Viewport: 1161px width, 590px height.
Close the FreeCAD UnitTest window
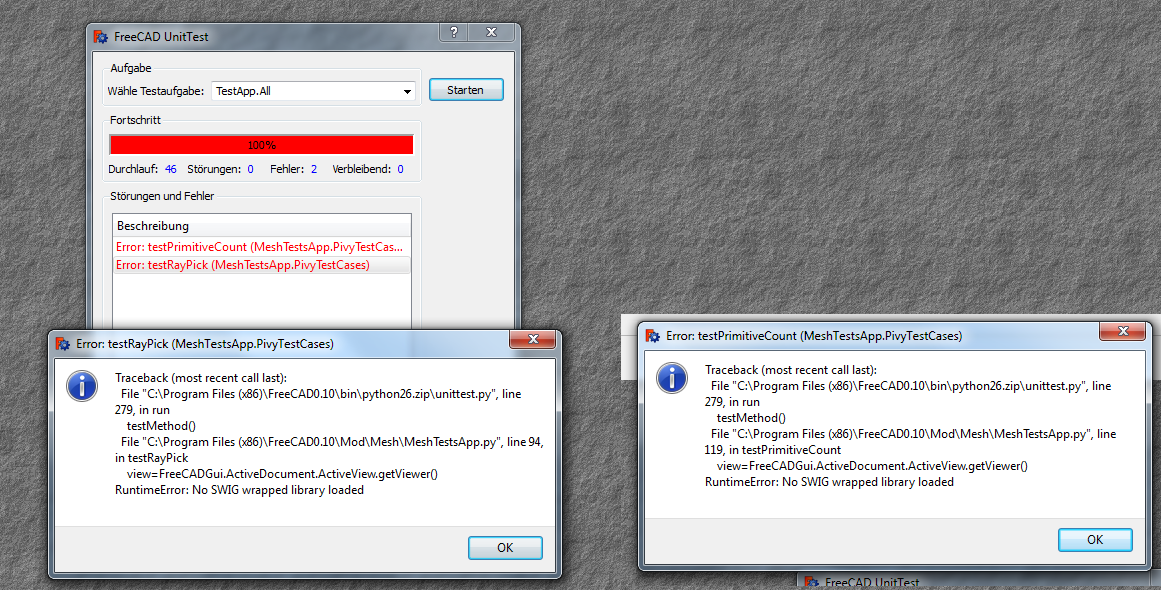[492, 32]
